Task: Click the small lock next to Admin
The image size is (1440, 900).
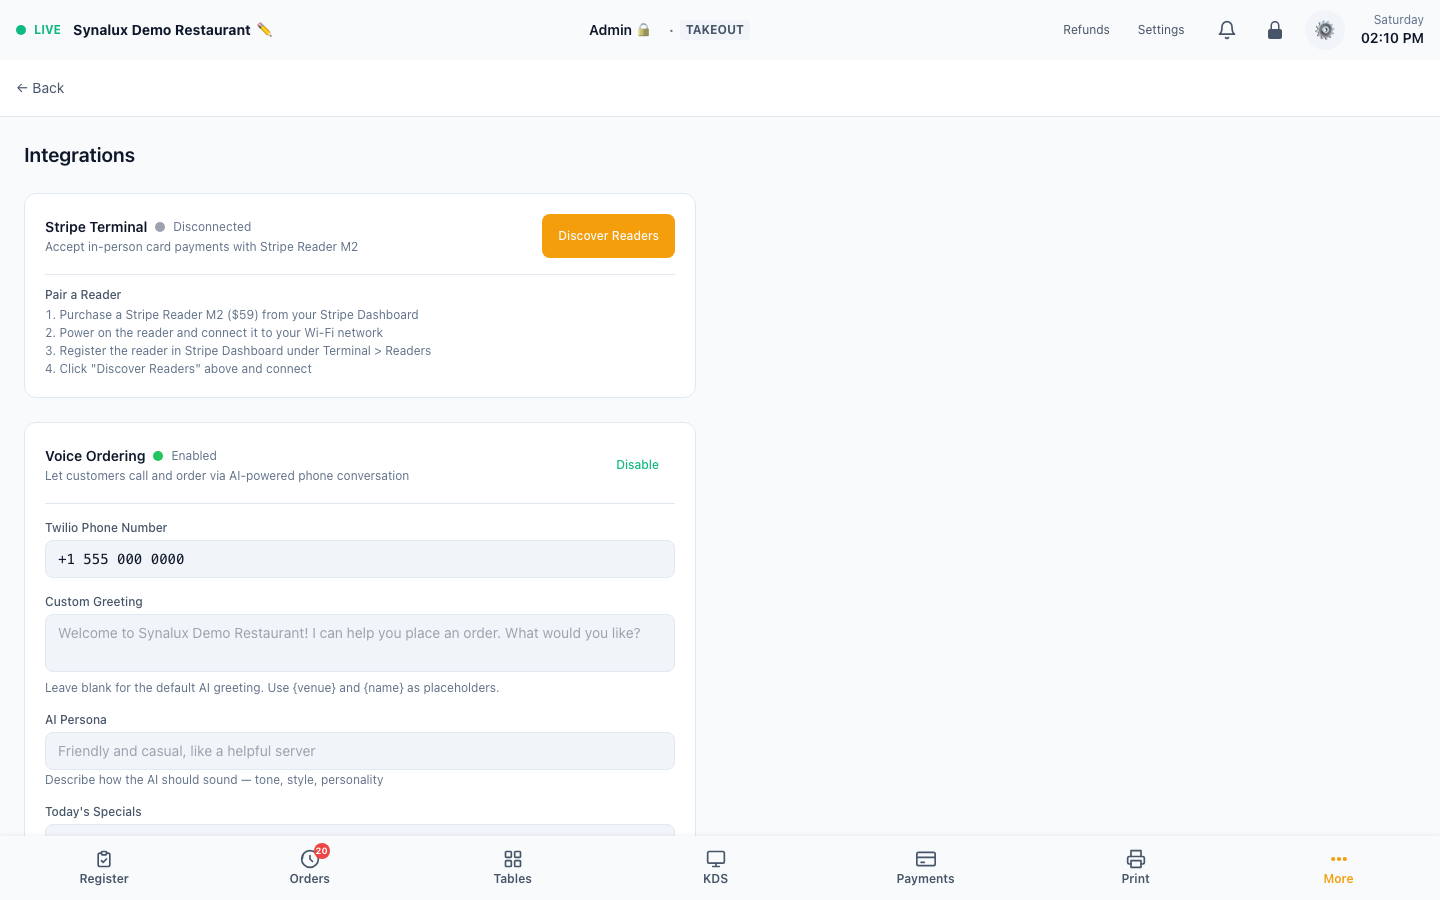Action: click(644, 30)
